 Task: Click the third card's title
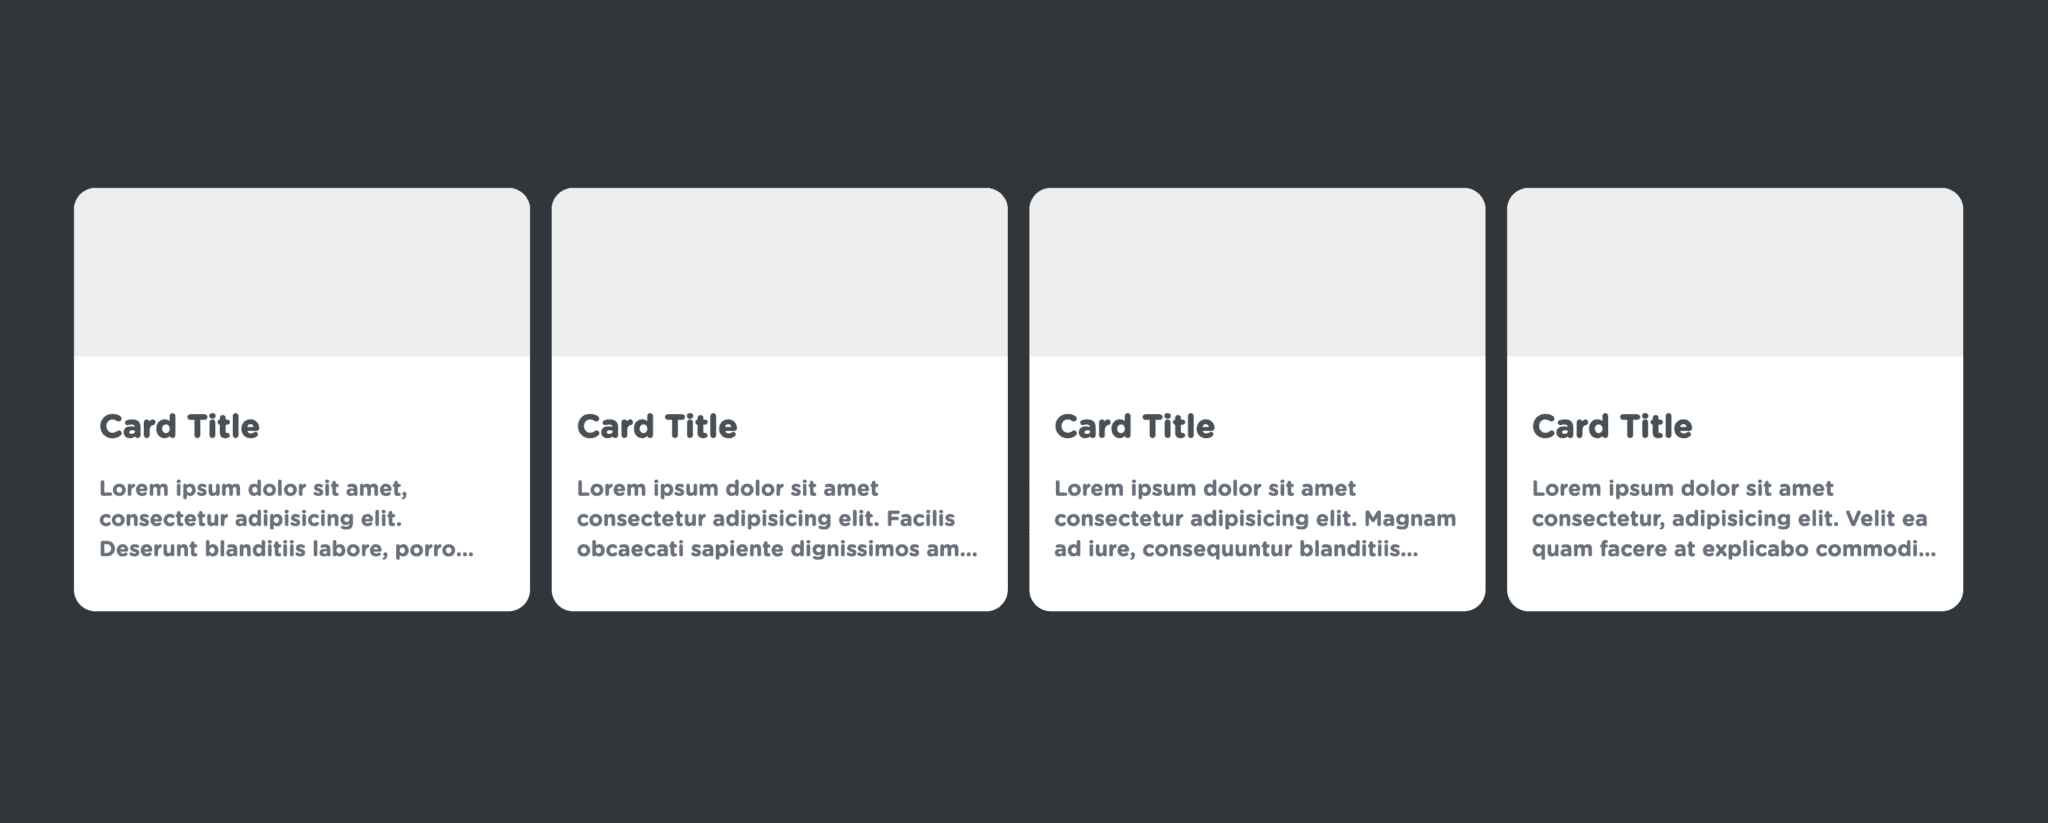click(1134, 427)
